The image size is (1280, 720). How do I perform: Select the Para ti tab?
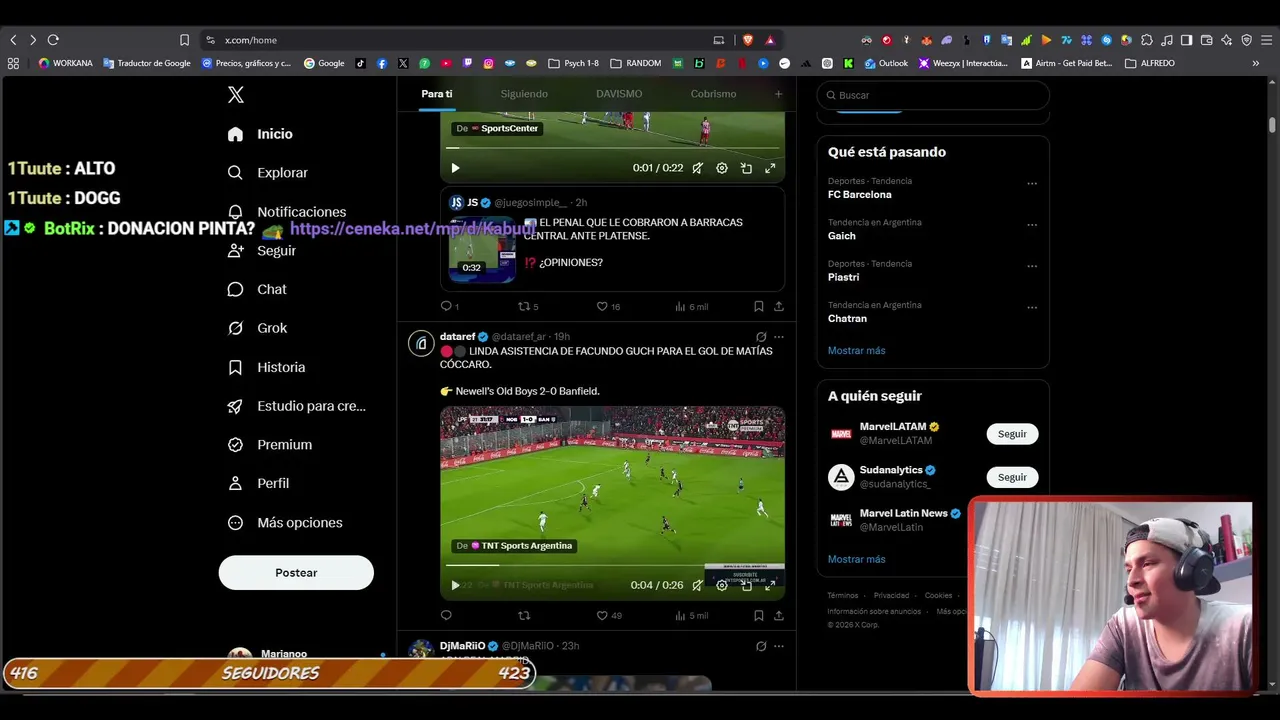[x=436, y=94]
